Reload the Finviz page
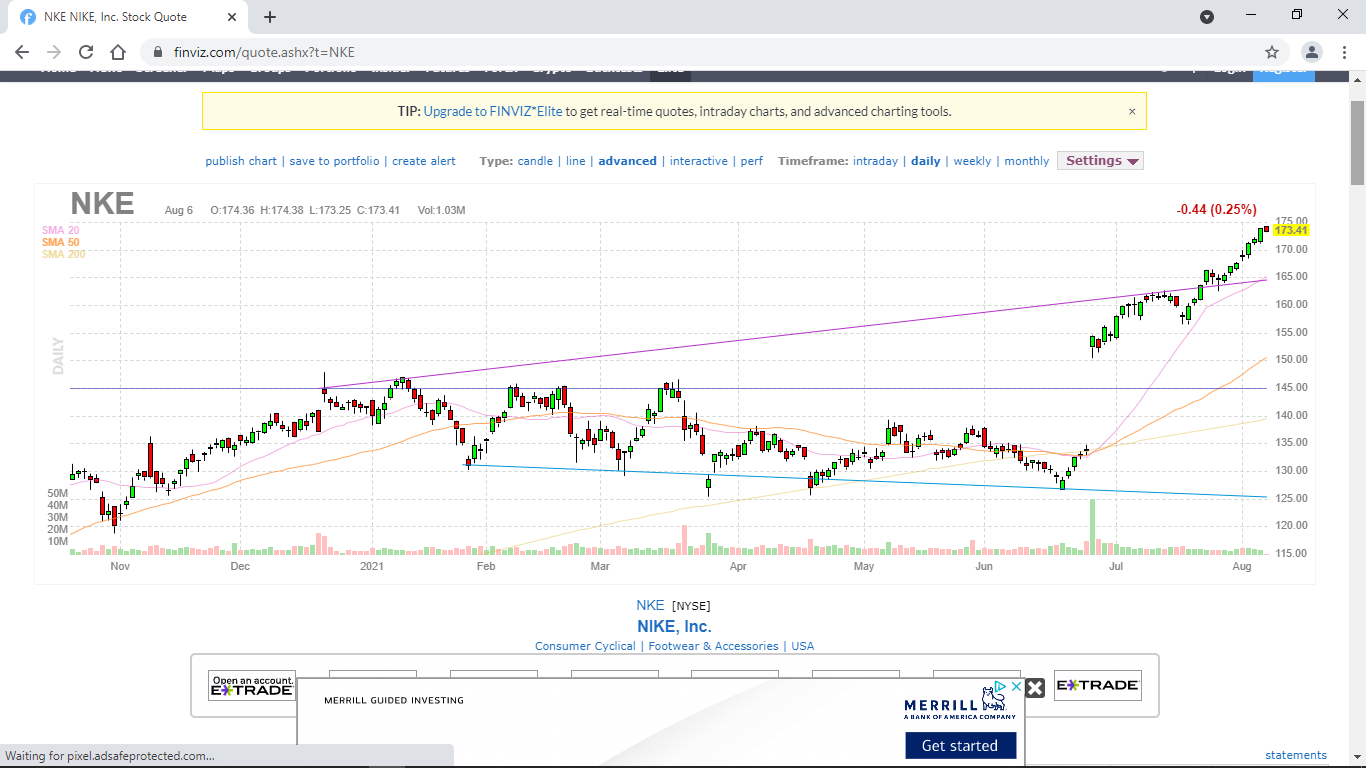Image resolution: width=1366 pixels, height=768 pixels. coord(86,52)
